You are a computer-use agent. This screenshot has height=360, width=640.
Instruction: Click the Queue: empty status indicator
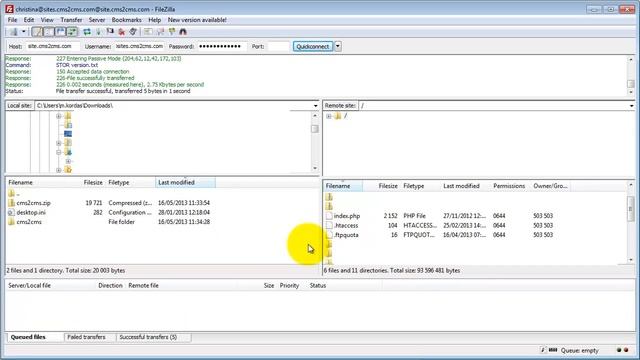tap(580, 351)
